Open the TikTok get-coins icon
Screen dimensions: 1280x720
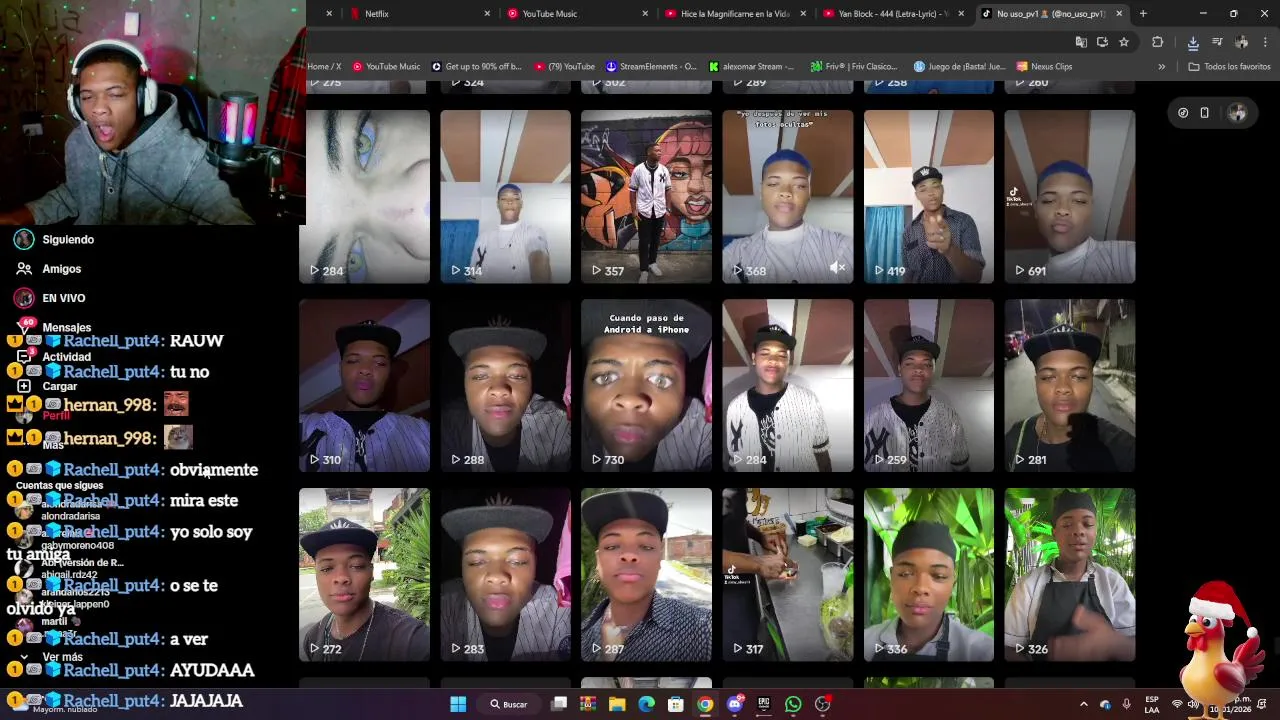pyautogui.click(x=1183, y=113)
